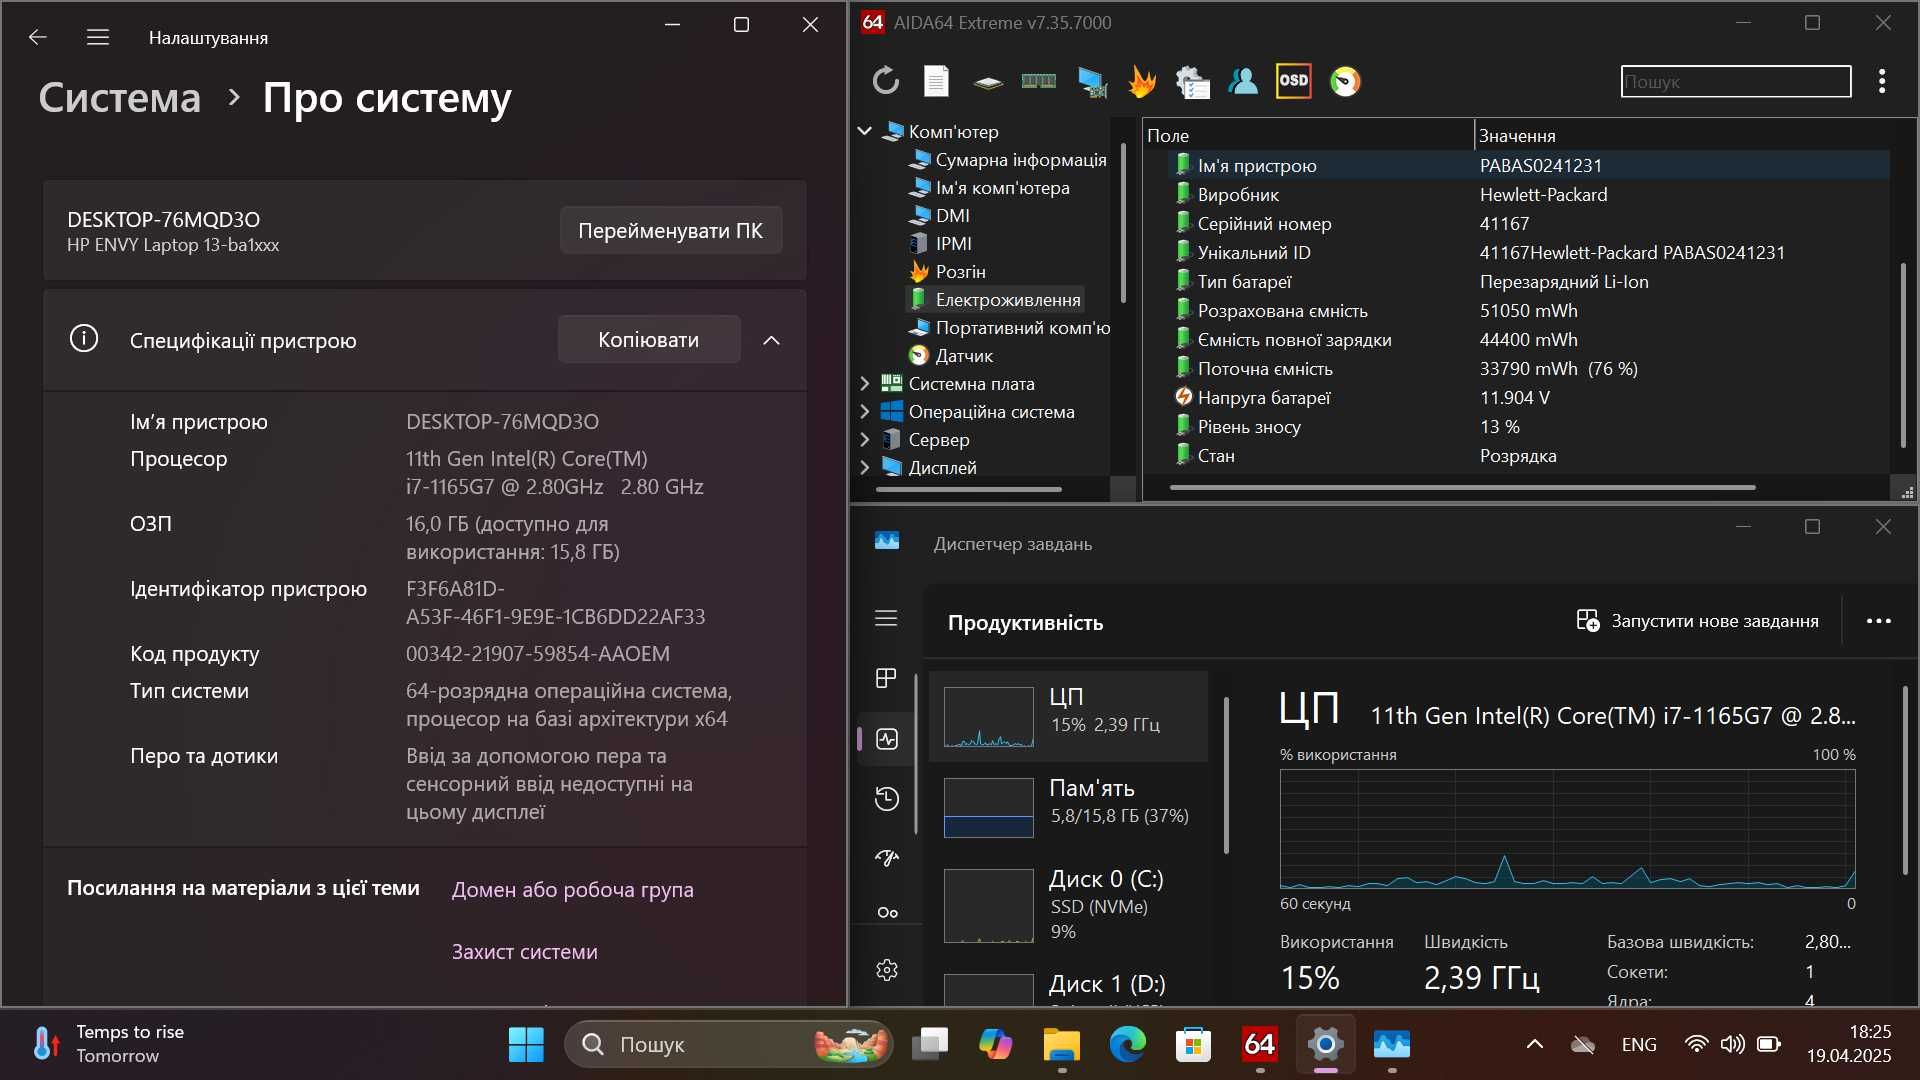Select the Диск 1 (D:) performance item
The width and height of the screenshot is (1920, 1080).
coord(1069,985)
